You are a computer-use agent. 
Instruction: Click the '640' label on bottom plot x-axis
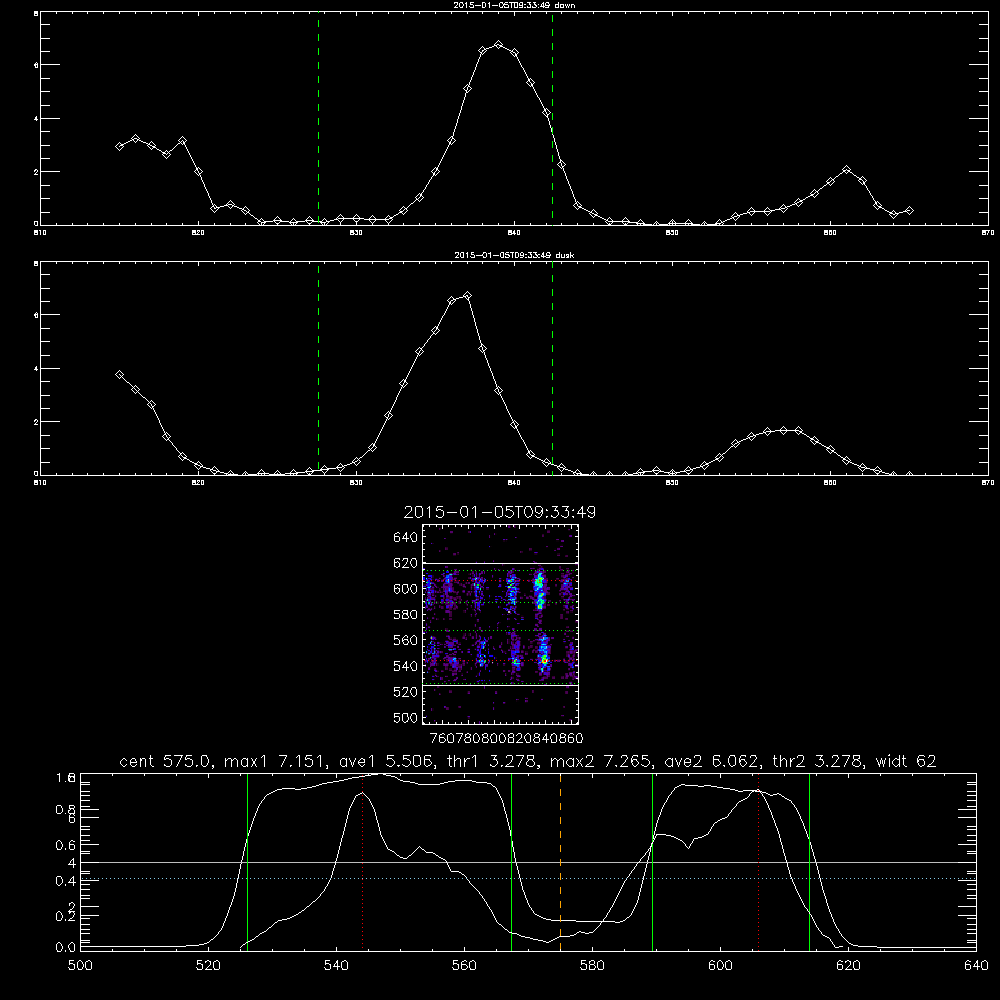click(976, 966)
